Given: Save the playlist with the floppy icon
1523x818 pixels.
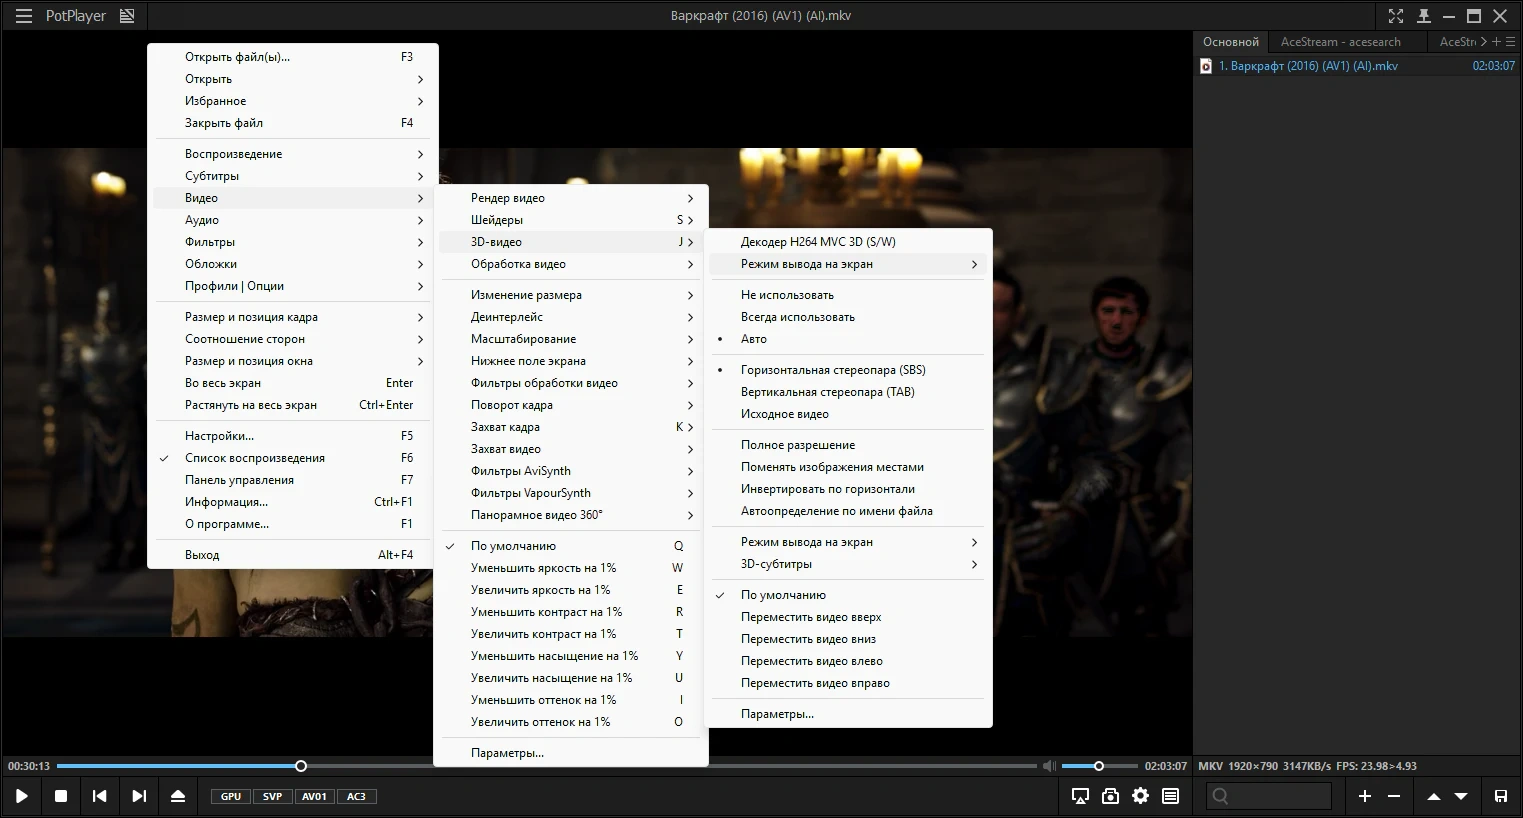Looking at the screenshot, I should (x=1500, y=796).
